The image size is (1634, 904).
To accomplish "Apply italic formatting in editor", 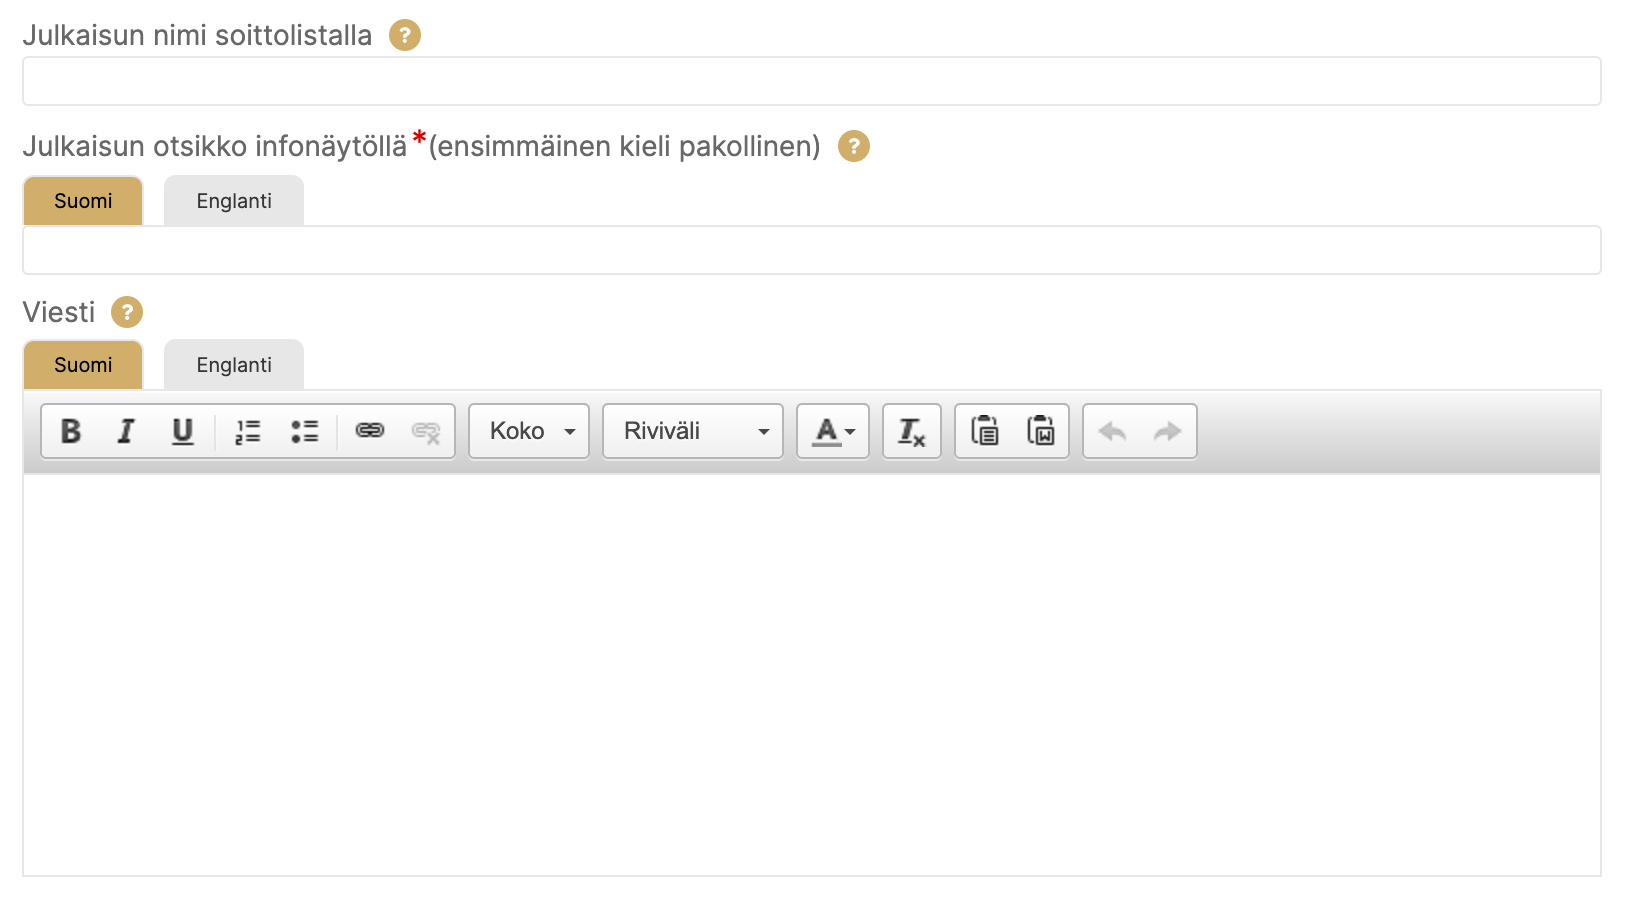I will click(126, 431).
